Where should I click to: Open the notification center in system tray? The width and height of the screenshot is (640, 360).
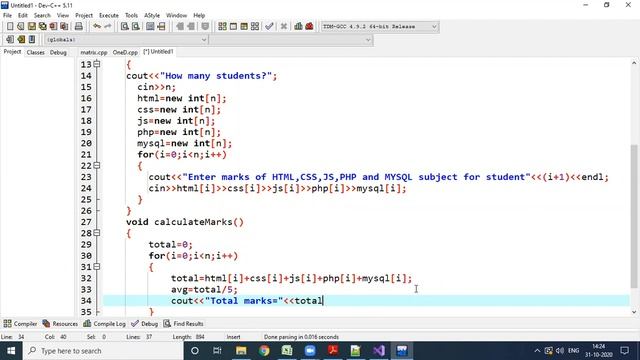pyautogui.click(x=624, y=351)
